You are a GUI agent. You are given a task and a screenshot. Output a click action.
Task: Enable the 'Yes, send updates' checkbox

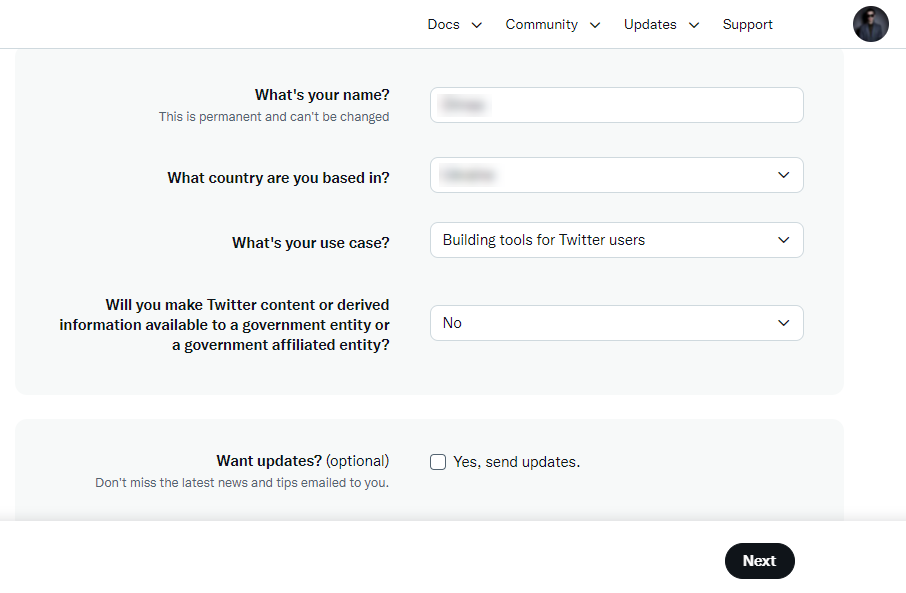point(438,462)
